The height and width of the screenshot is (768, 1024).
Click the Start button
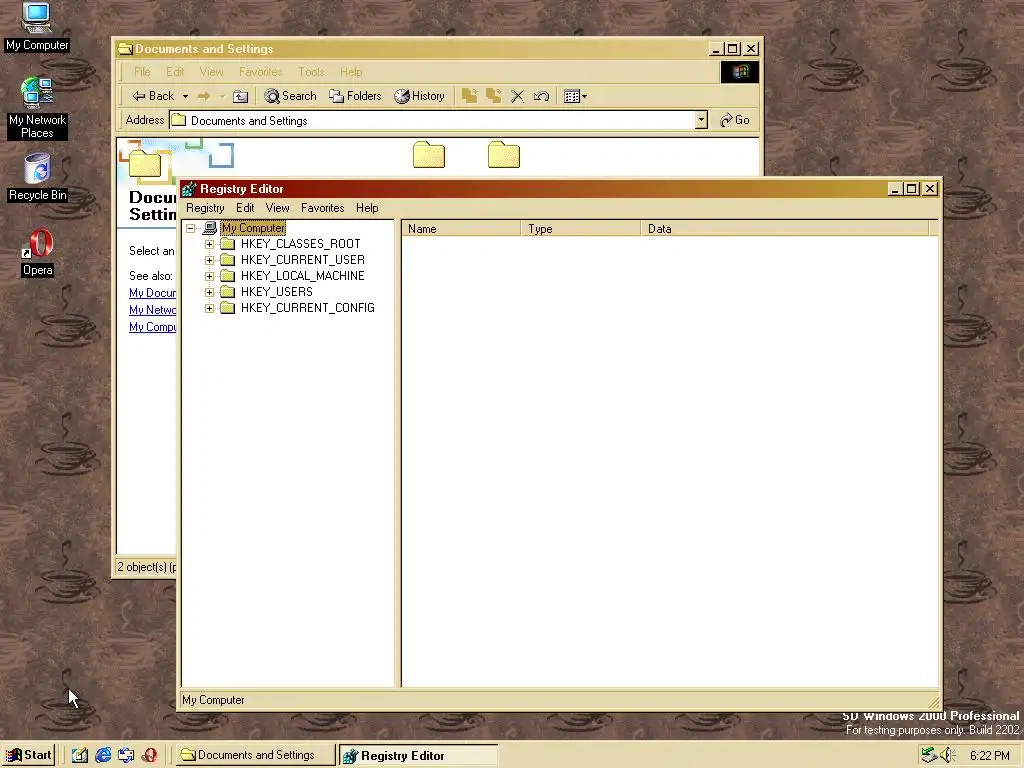28,755
